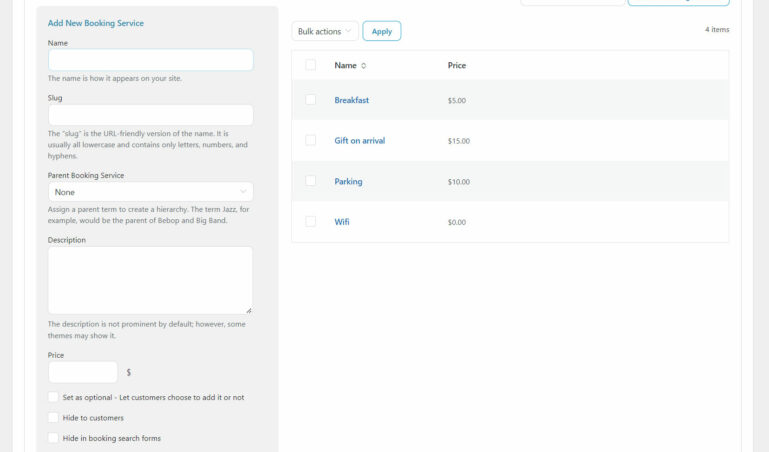Sort services by the Name column
This screenshot has width=769, height=452.
(350, 65)
